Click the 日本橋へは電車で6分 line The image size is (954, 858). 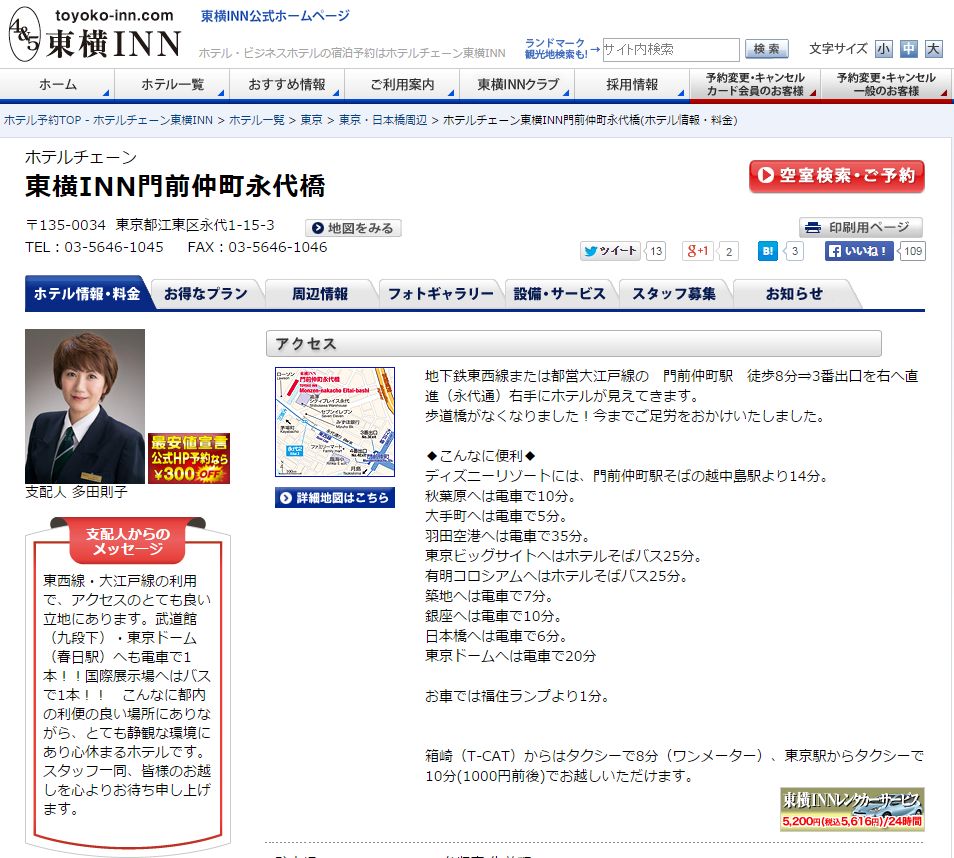(x=496, y=636)
